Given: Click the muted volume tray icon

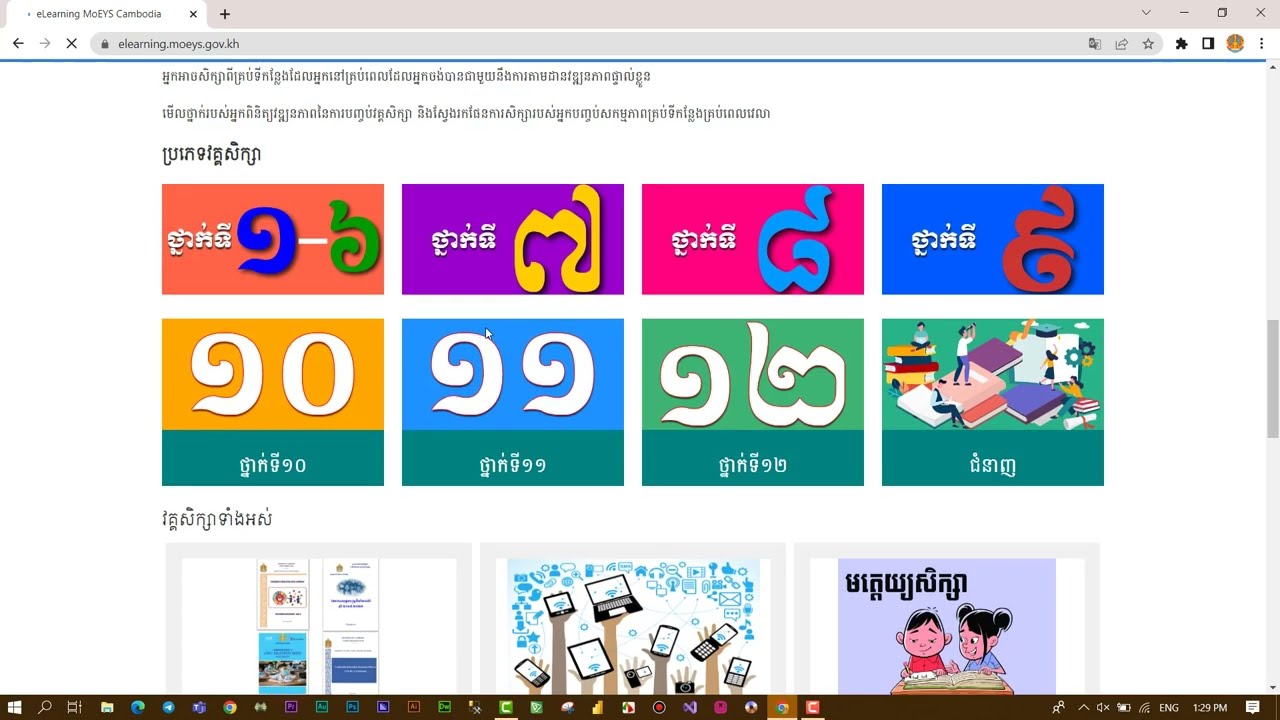Looking at the screenshot, I should coord(1103,707).
